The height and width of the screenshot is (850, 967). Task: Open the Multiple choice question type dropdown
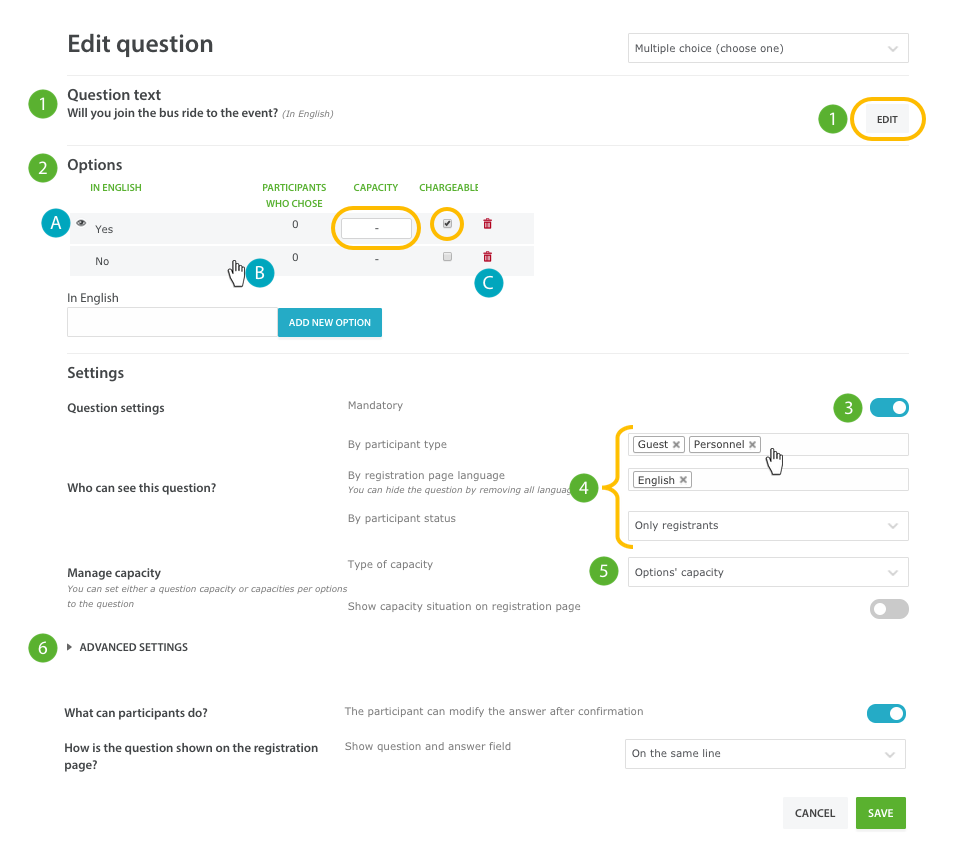(x=768, y=48)
